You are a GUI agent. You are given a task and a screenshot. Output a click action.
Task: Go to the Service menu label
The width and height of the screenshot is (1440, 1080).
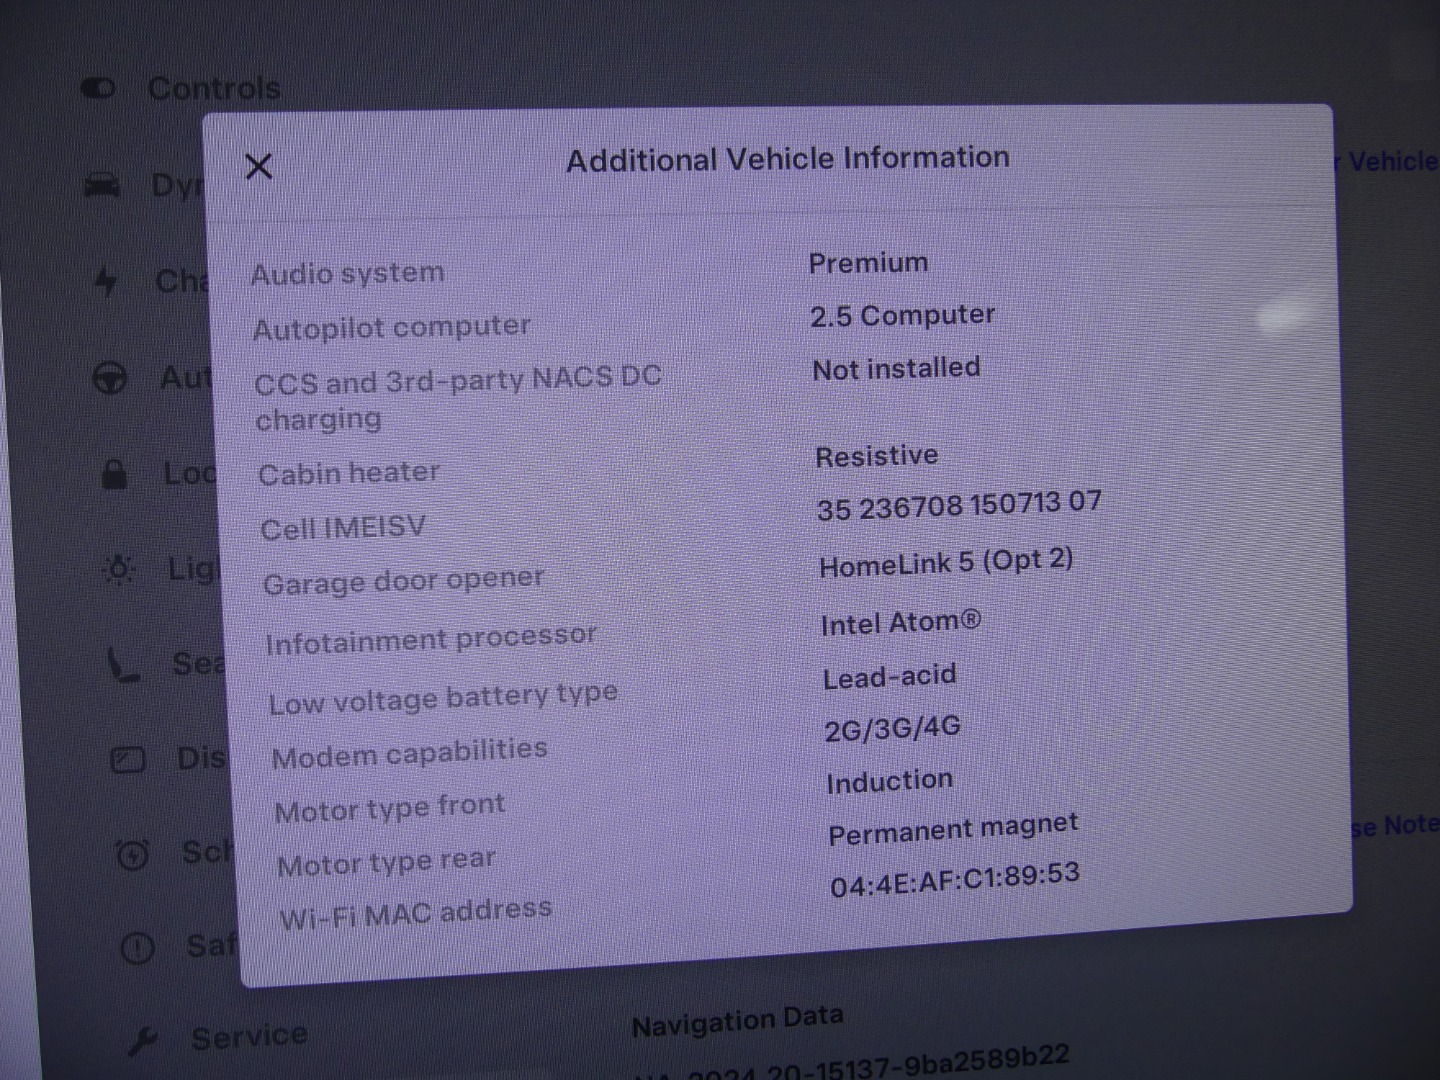tap(249, 1037)
